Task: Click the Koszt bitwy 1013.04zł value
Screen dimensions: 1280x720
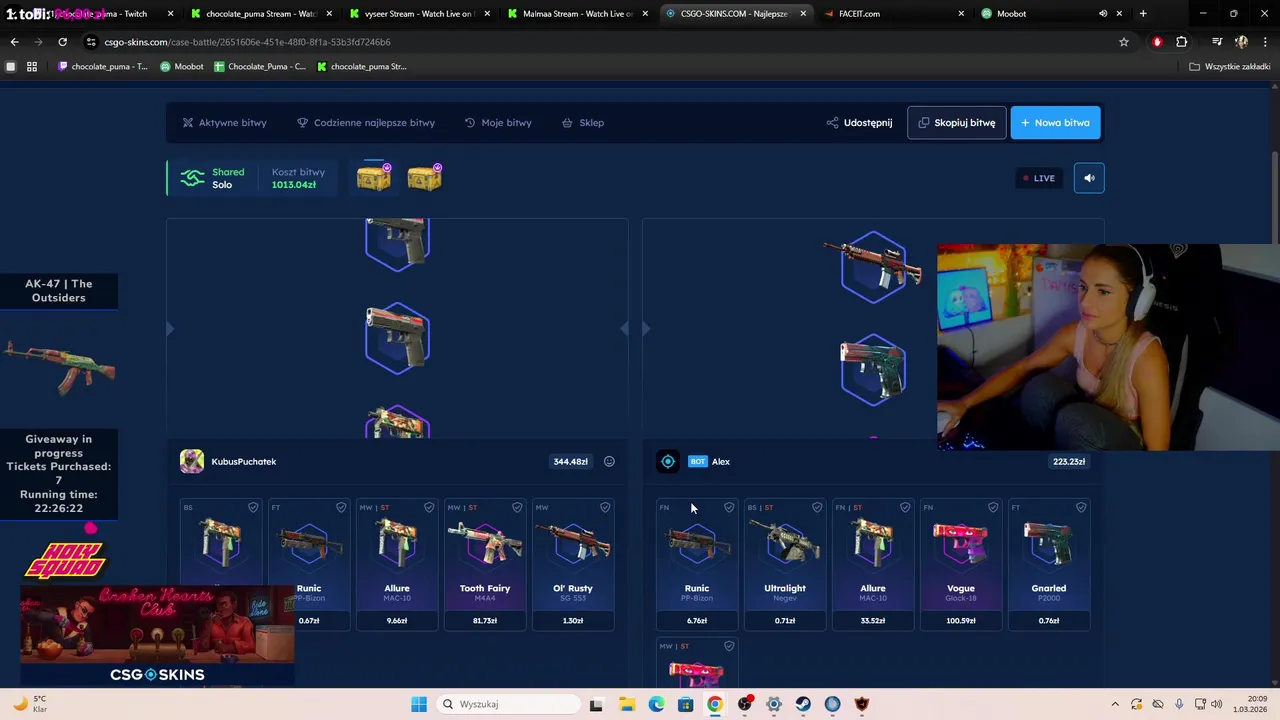Action: (x=294, y=185)
